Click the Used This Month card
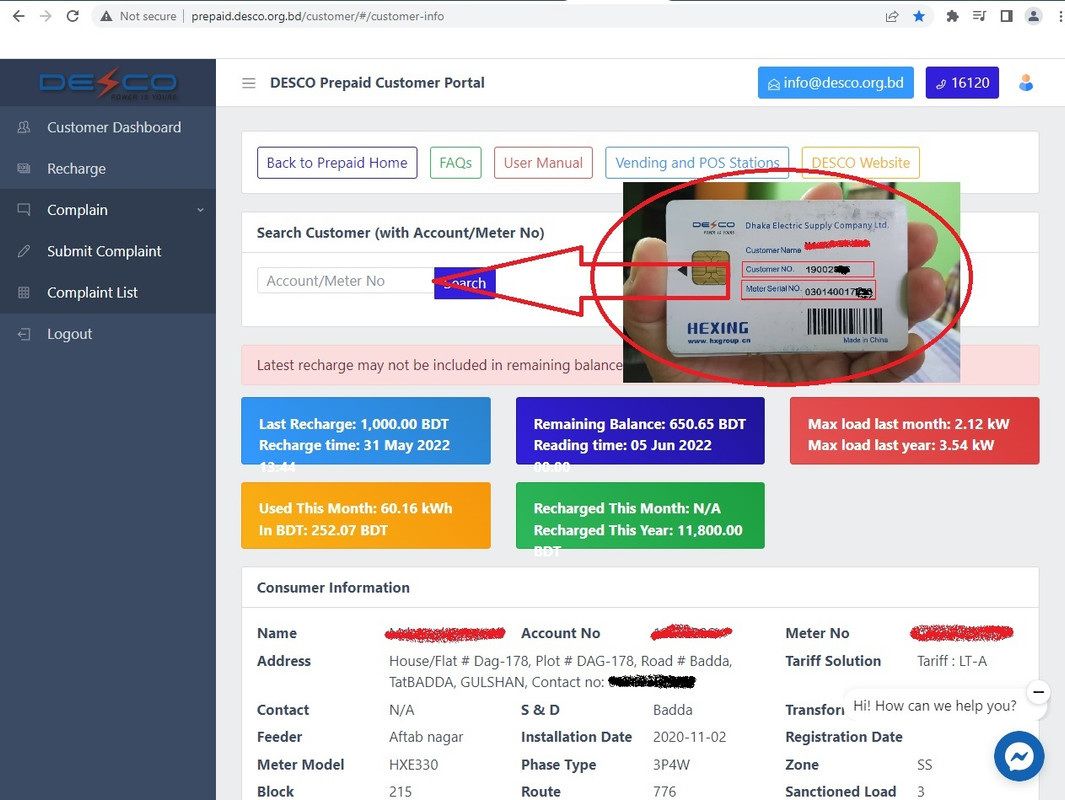Image resolution: width=1065 pixels, height=800 pixels. point(365,515)
